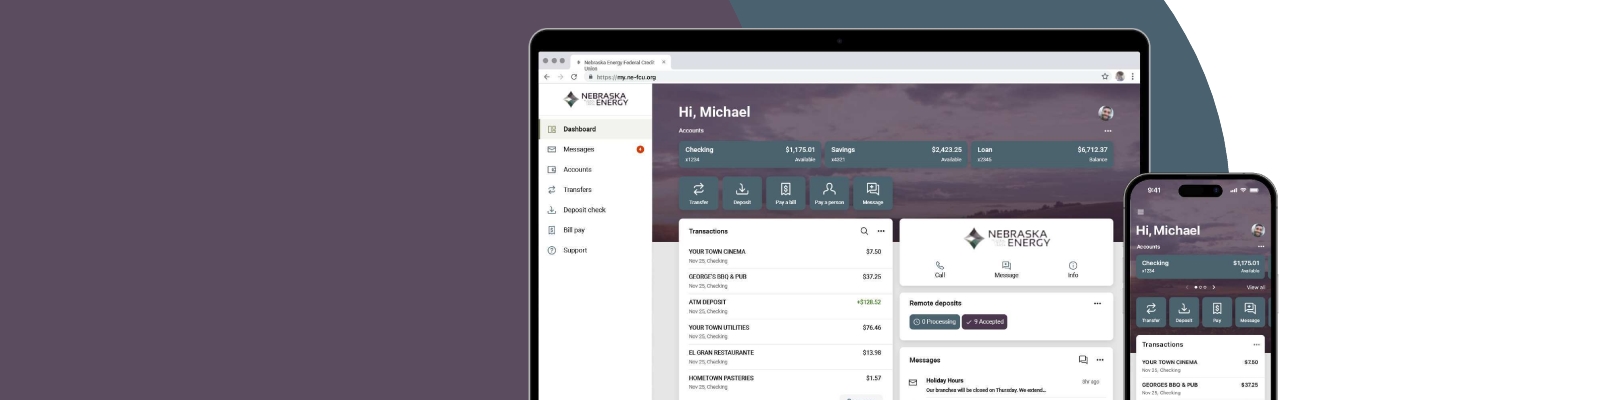Tap the Pay button on the phone
This screenshot has height=400, width=1600.
pyautogui.click(x=1217, y=312)
